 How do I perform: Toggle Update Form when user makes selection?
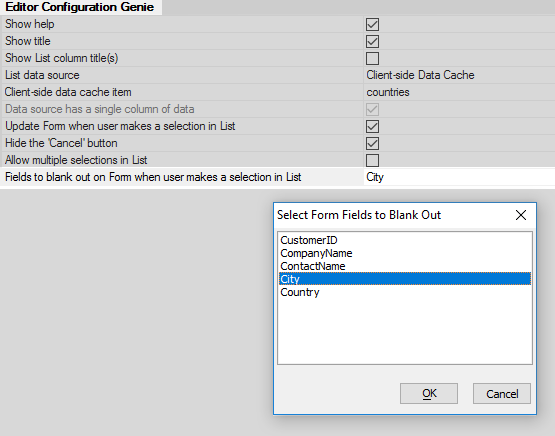pyautogui.click(x=372, y=126)
